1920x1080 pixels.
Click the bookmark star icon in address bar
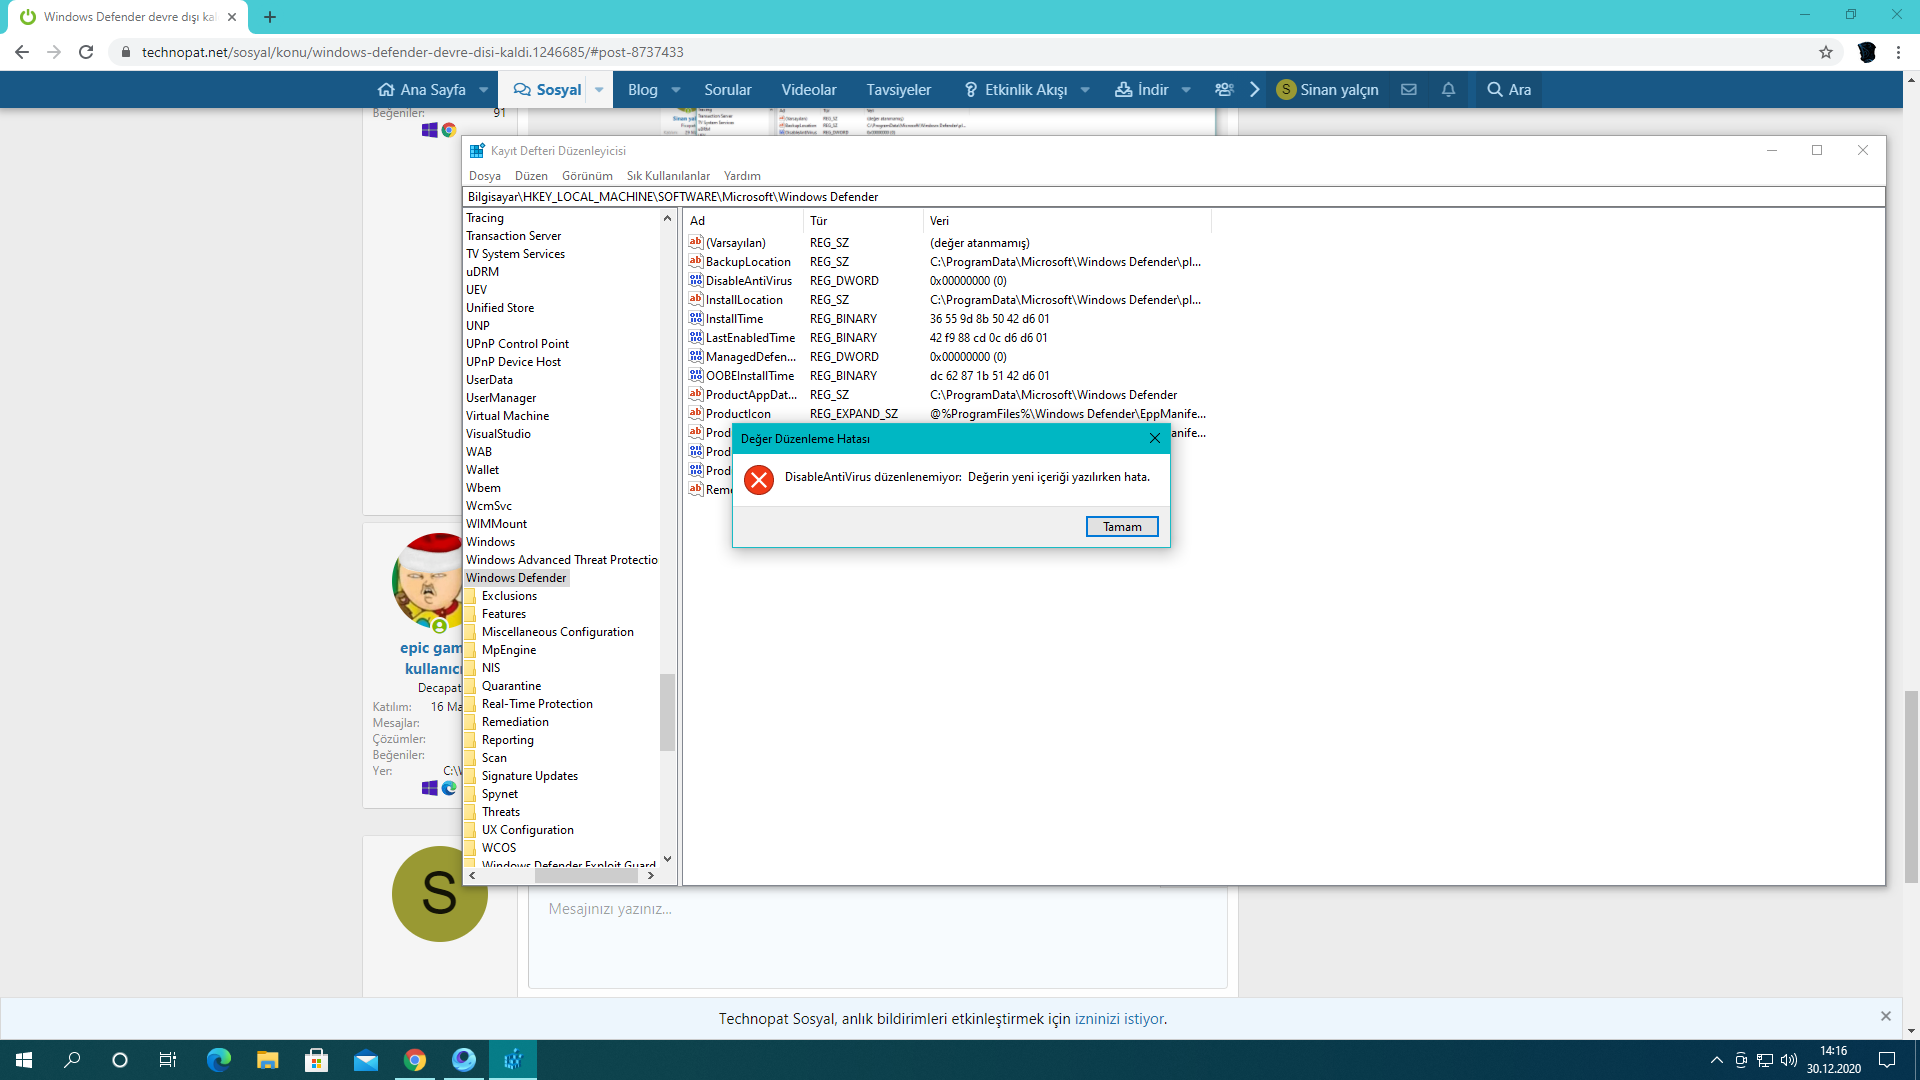[x=1825, y=52]
